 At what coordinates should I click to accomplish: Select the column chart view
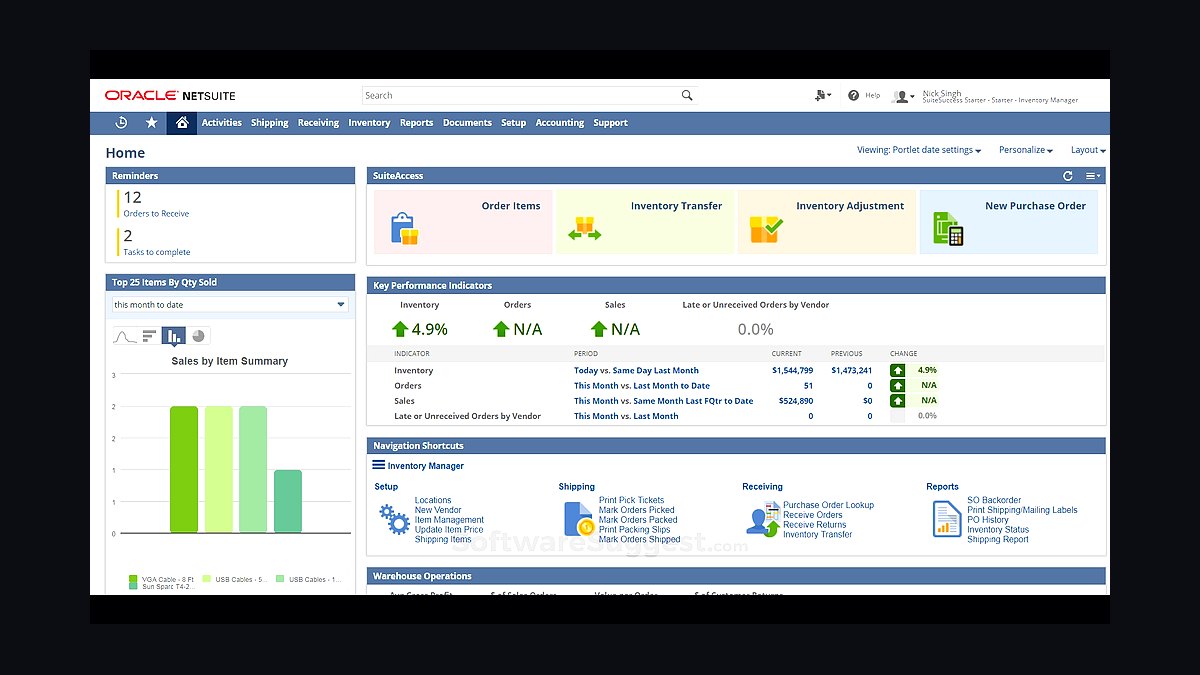coord(173,336)
